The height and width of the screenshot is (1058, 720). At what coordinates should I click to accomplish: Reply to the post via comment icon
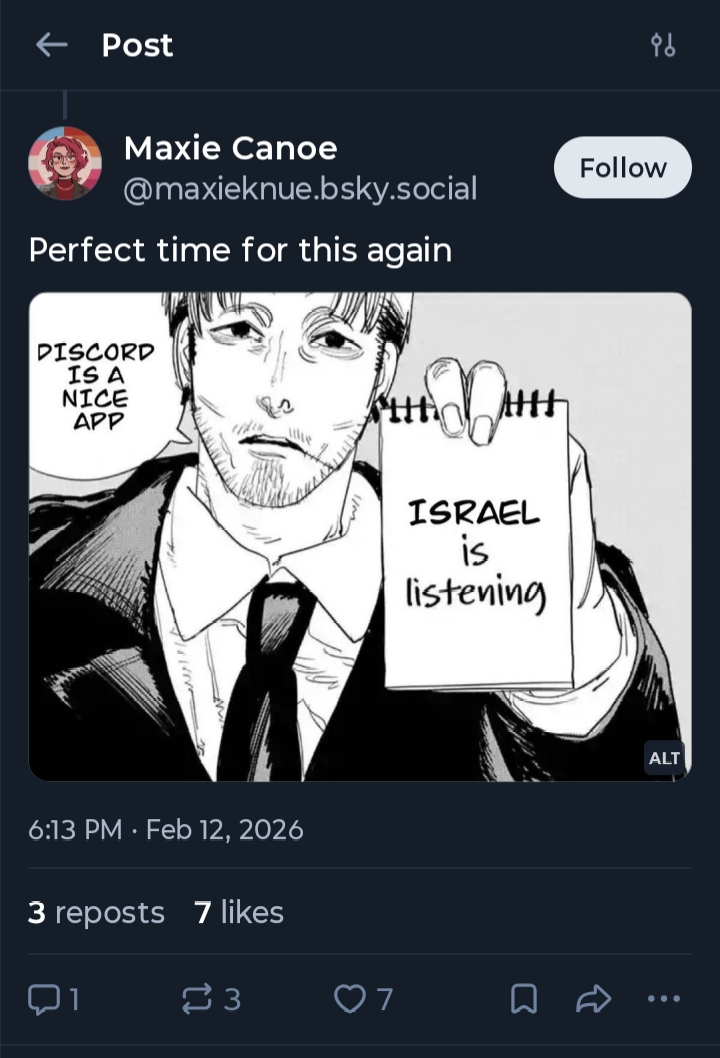(45, 998)
